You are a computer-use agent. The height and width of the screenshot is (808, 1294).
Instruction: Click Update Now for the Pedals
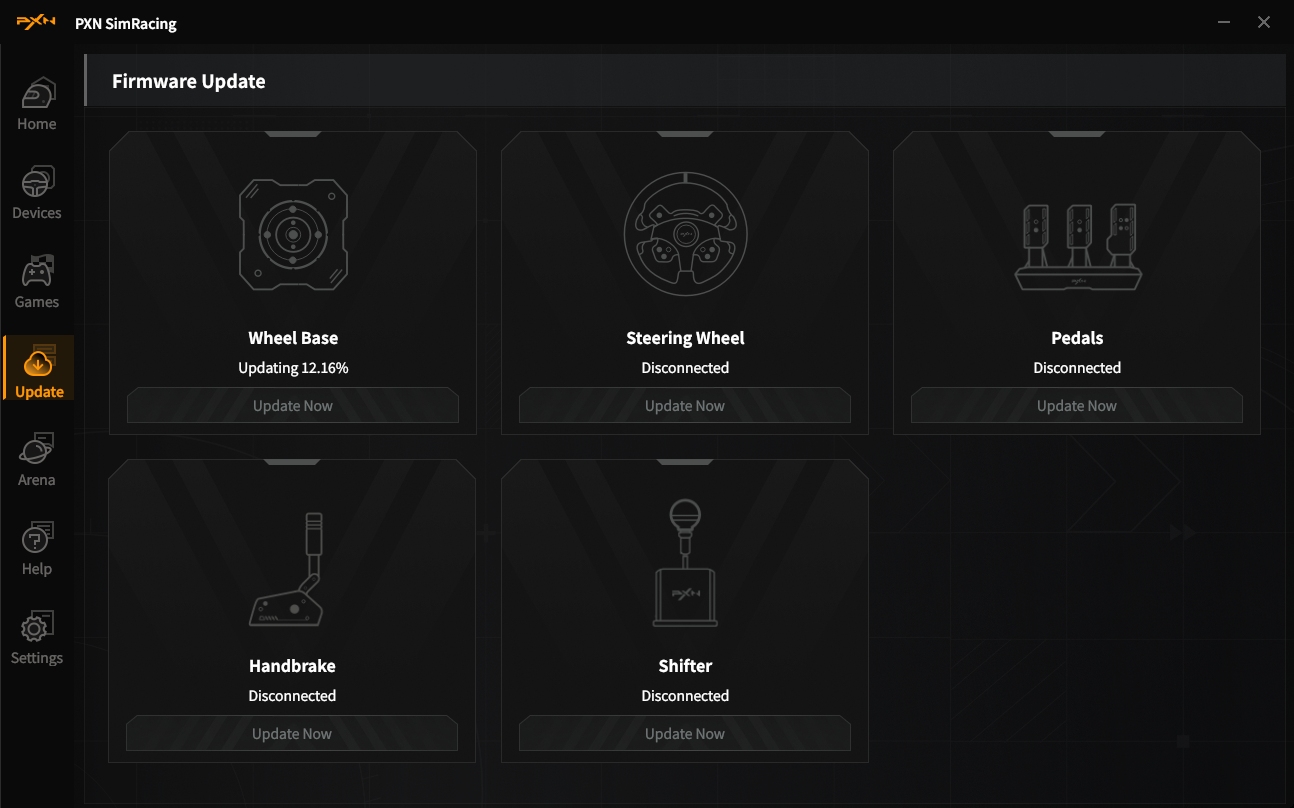[1077, 406]
